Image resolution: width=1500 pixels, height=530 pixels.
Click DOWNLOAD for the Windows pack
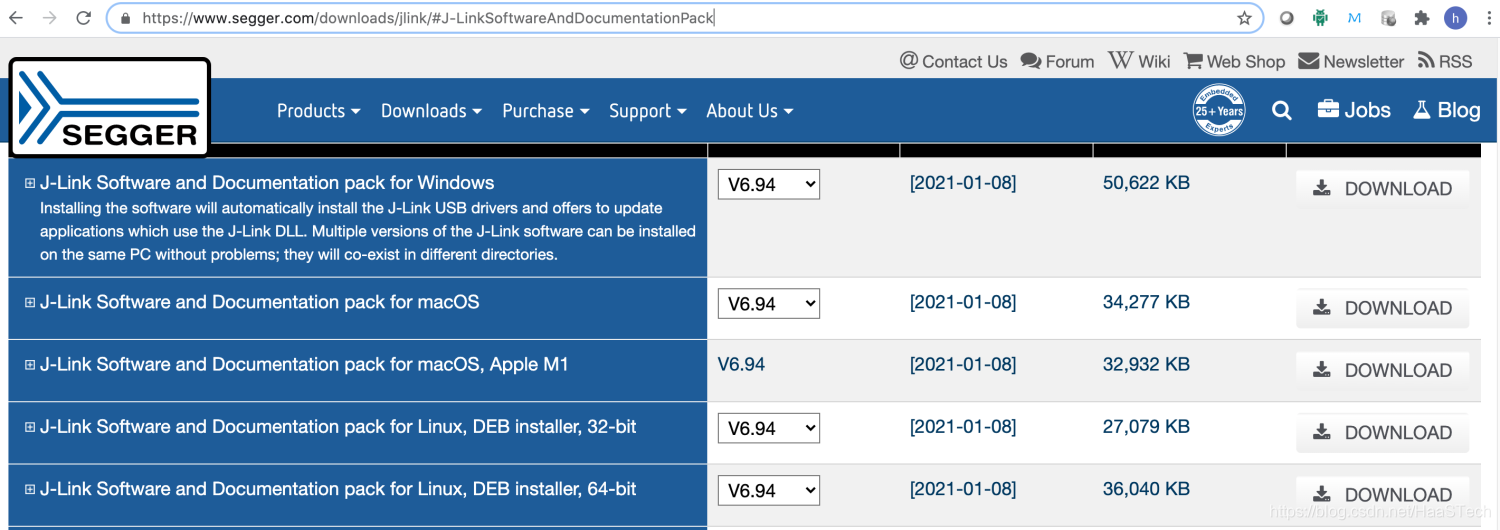1383,188
